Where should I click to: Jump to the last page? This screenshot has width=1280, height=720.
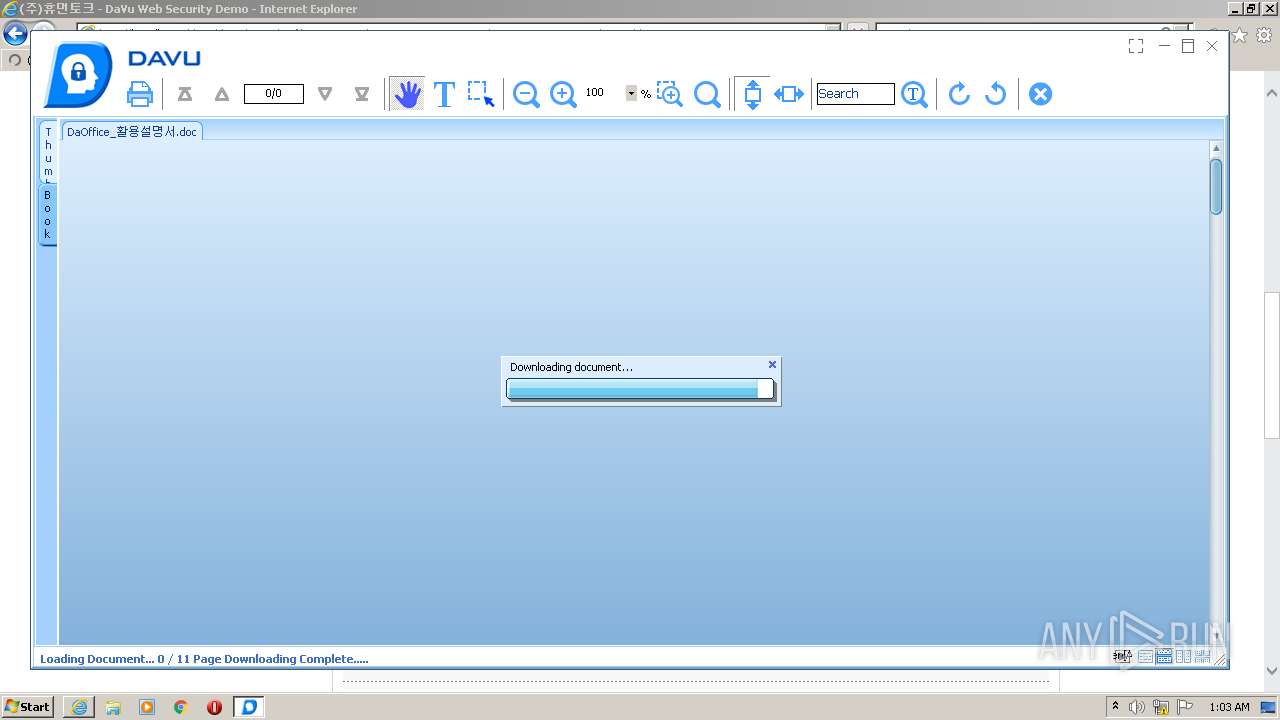click(362, 94)
